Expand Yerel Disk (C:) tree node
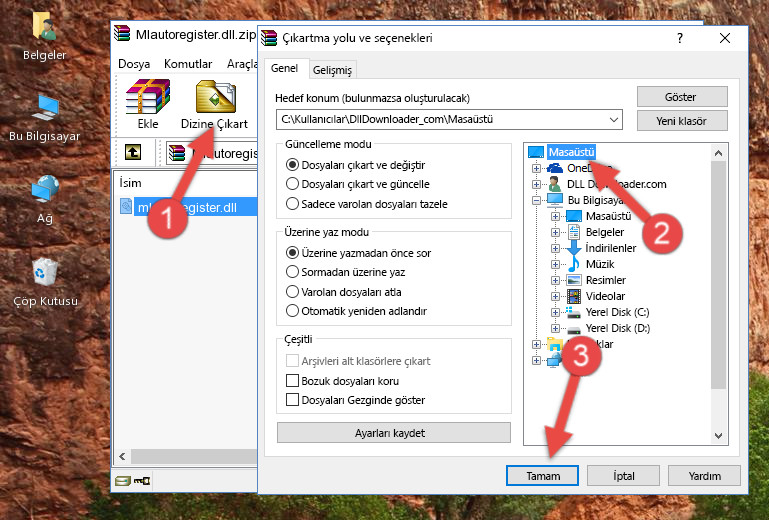 point(556,313)
